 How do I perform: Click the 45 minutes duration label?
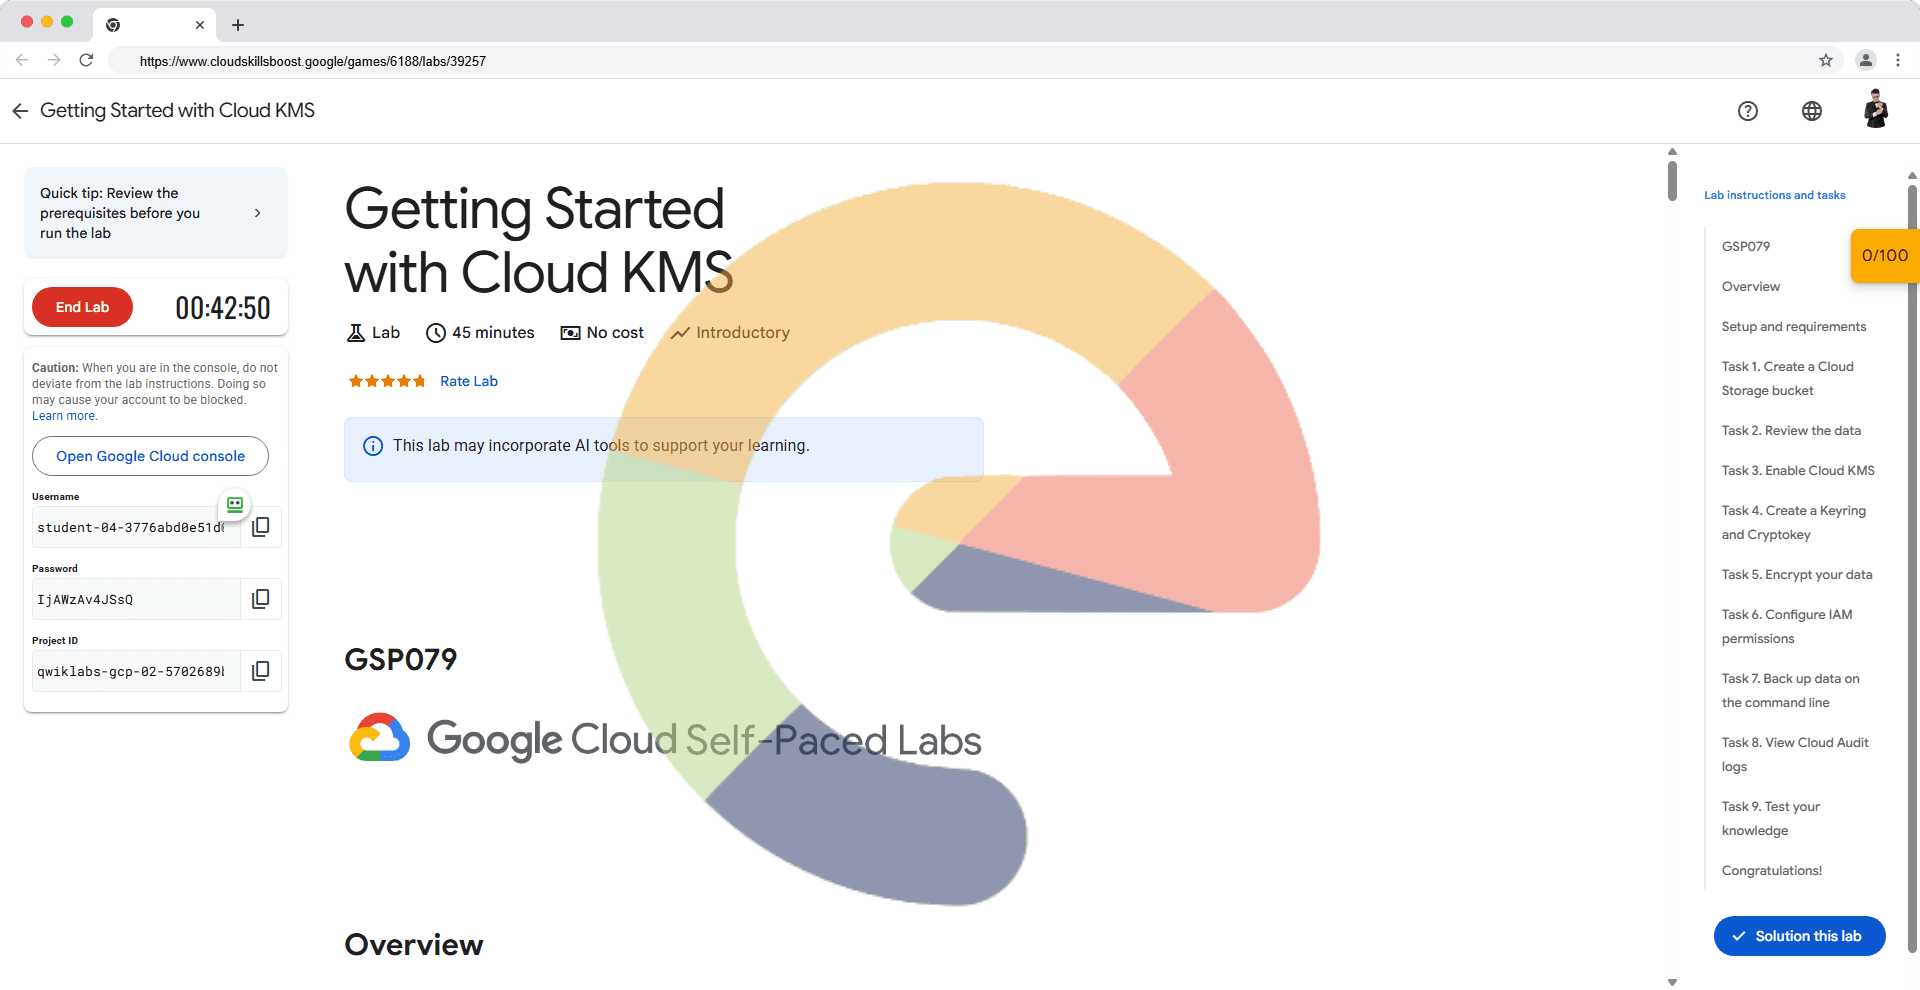click(x=493, y=333)
